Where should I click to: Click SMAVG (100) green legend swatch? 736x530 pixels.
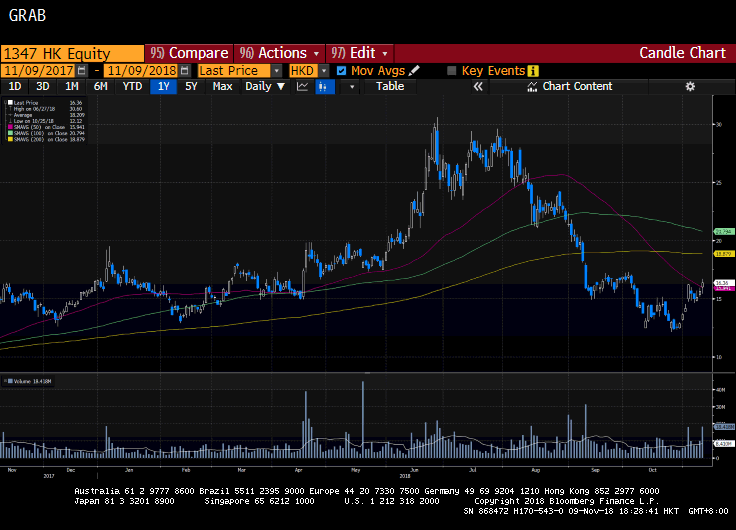pos(10,133)
